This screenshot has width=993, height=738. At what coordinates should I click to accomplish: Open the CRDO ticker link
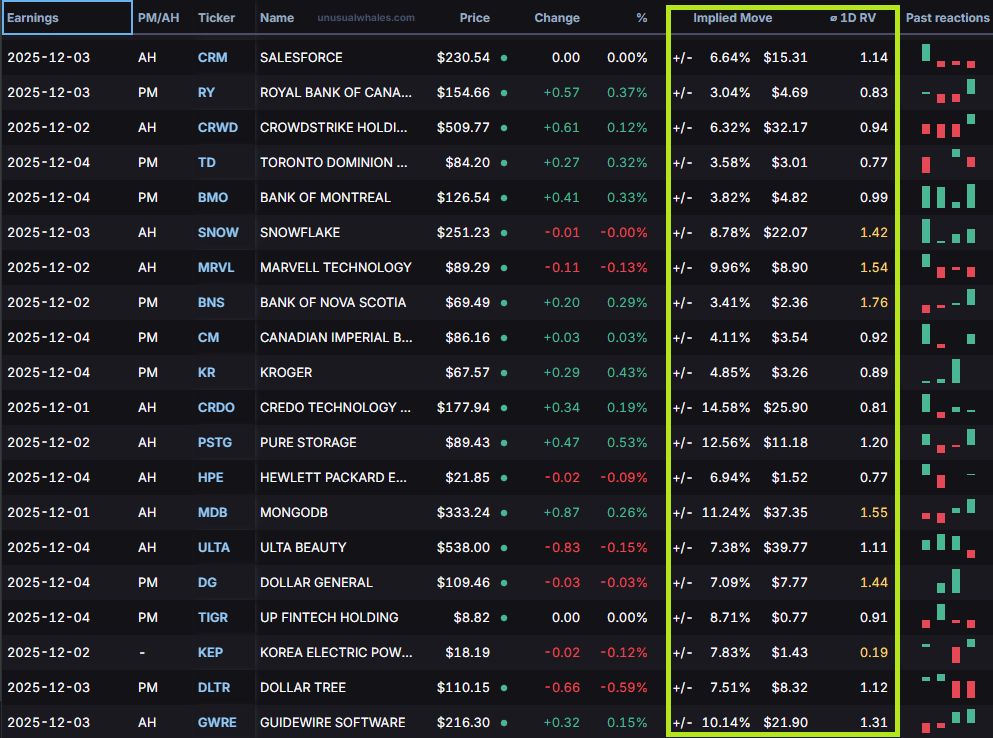pyautogui.click(x=217, y=408)
